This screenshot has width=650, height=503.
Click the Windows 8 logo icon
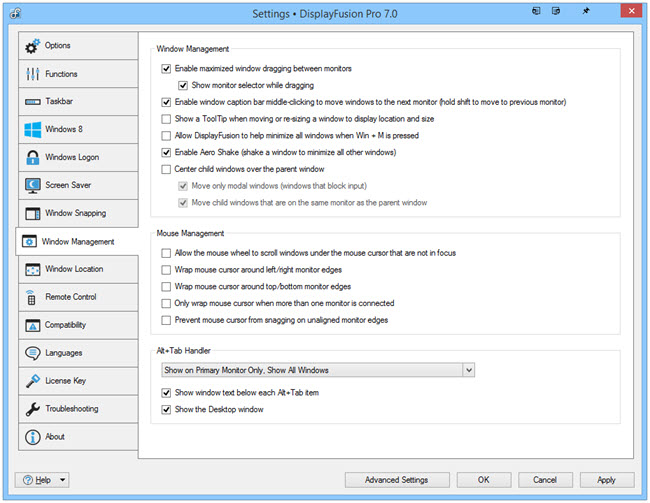32,129
